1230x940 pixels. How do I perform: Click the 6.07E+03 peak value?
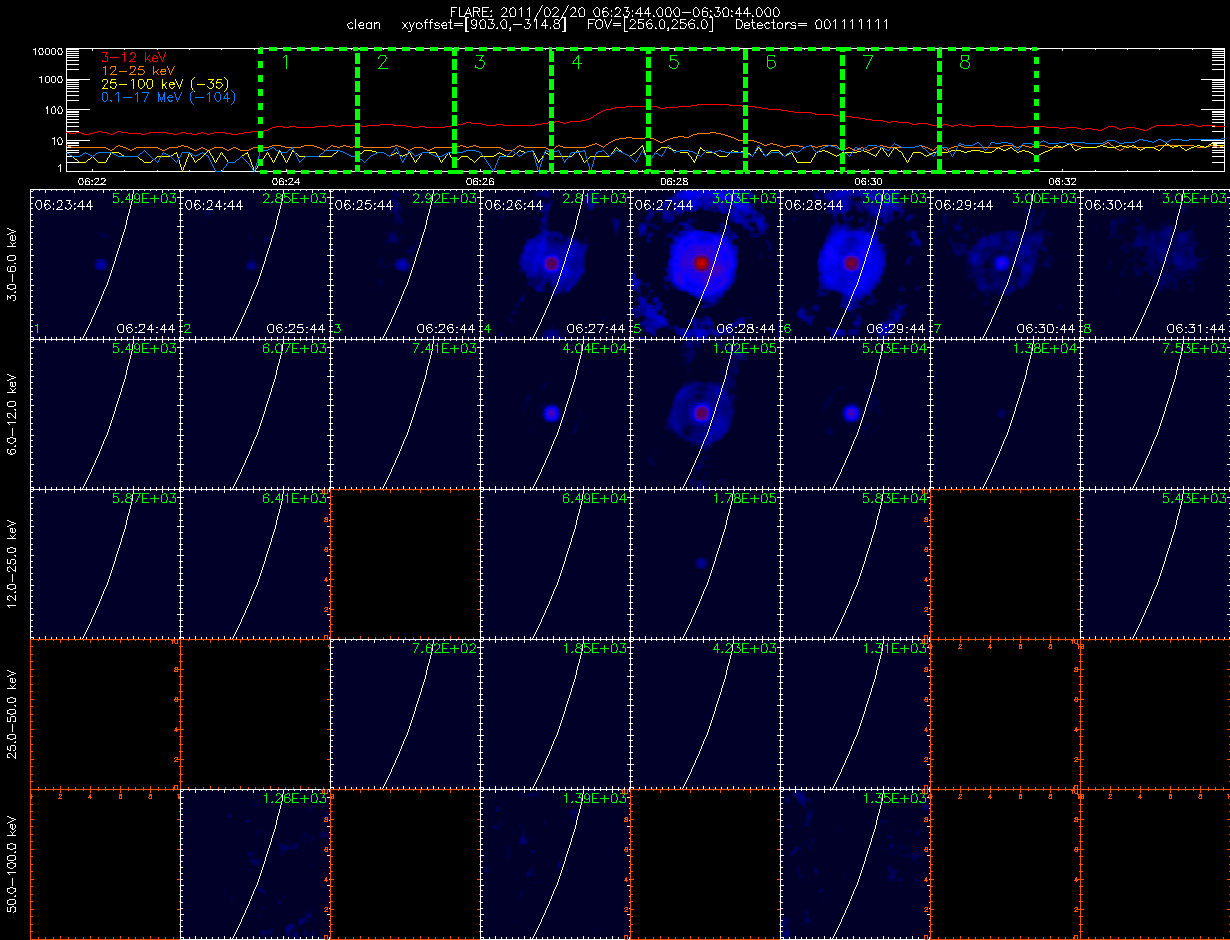[295, 349]
